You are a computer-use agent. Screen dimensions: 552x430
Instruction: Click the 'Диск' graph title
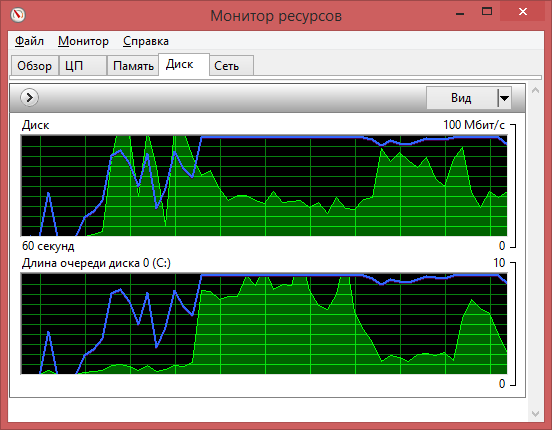point(36,125)
